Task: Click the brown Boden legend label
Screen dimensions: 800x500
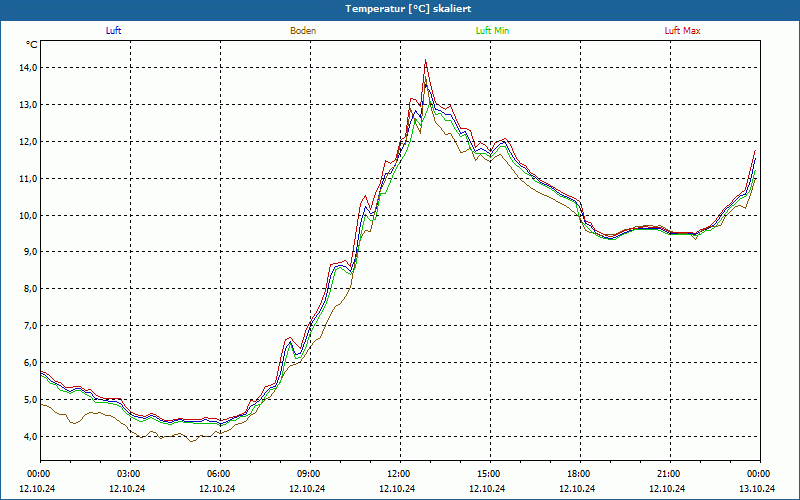Action: 303,31
